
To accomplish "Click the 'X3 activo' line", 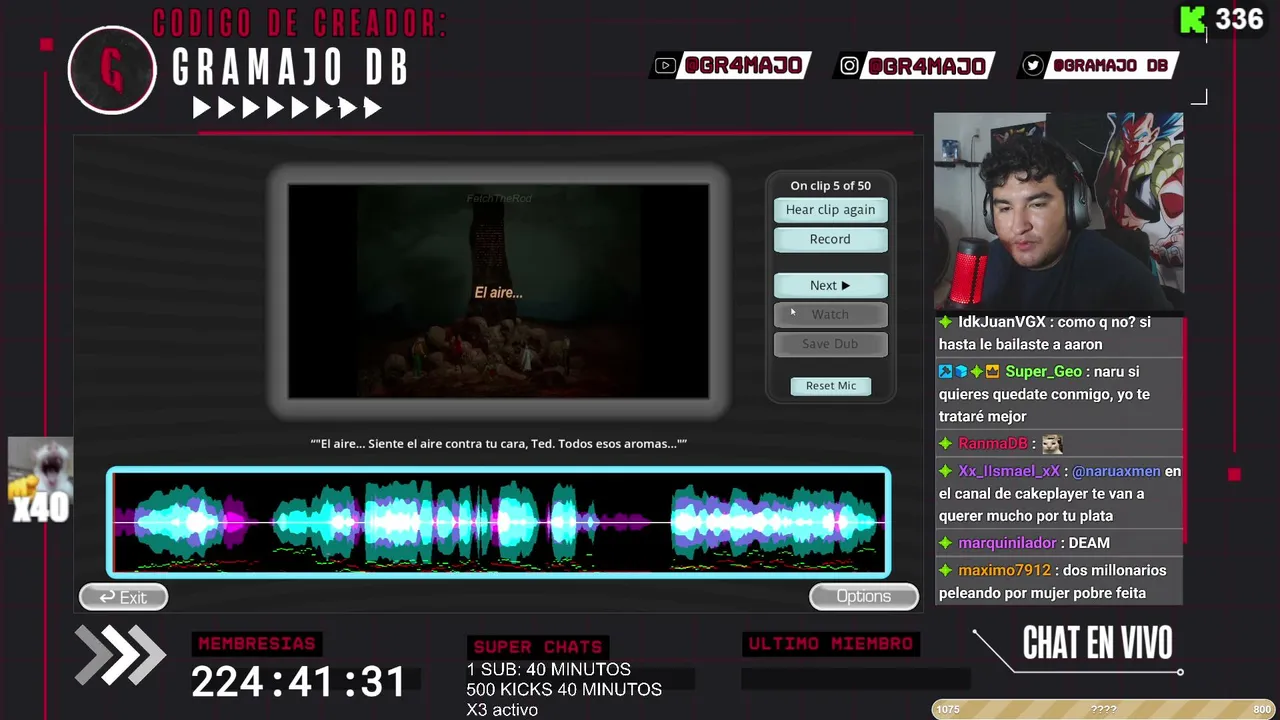I will click(x=502, y=710).
